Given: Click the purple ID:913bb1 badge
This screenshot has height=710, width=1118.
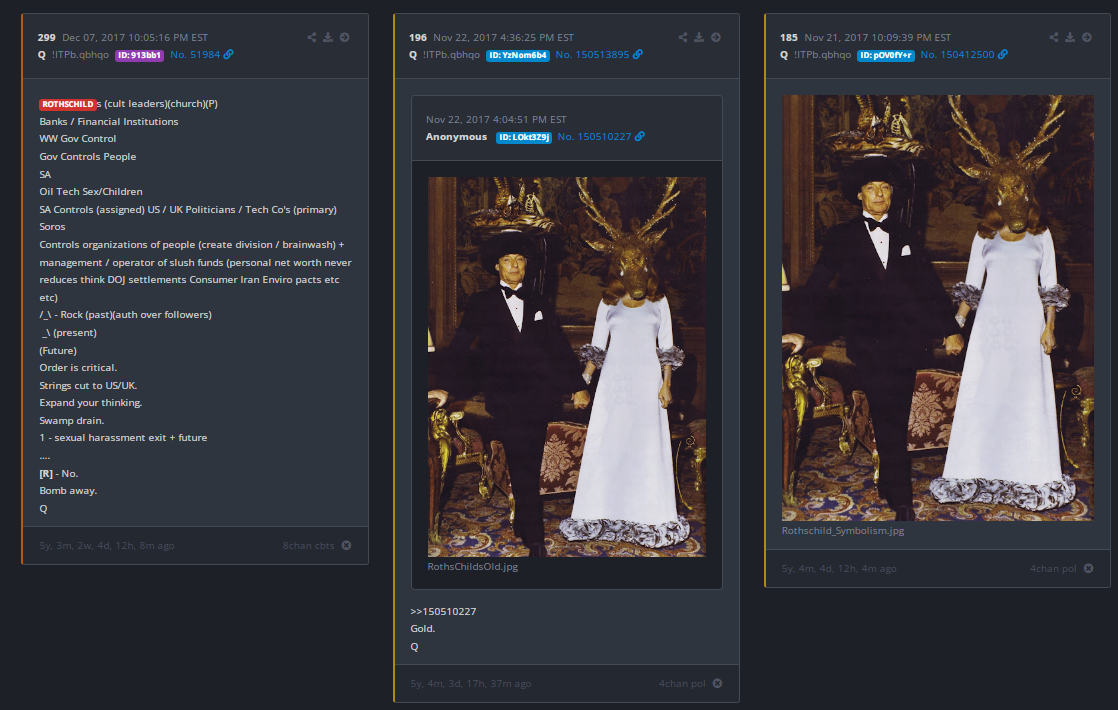Looking at the screenshot, I should click(140, 55).
